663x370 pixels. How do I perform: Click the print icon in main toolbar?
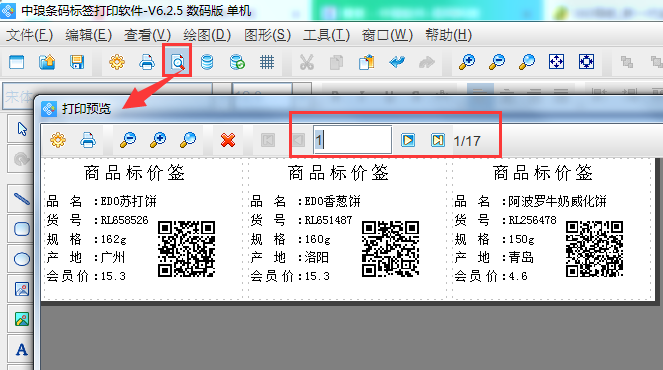pyautogui.click(x=147, y=62)
